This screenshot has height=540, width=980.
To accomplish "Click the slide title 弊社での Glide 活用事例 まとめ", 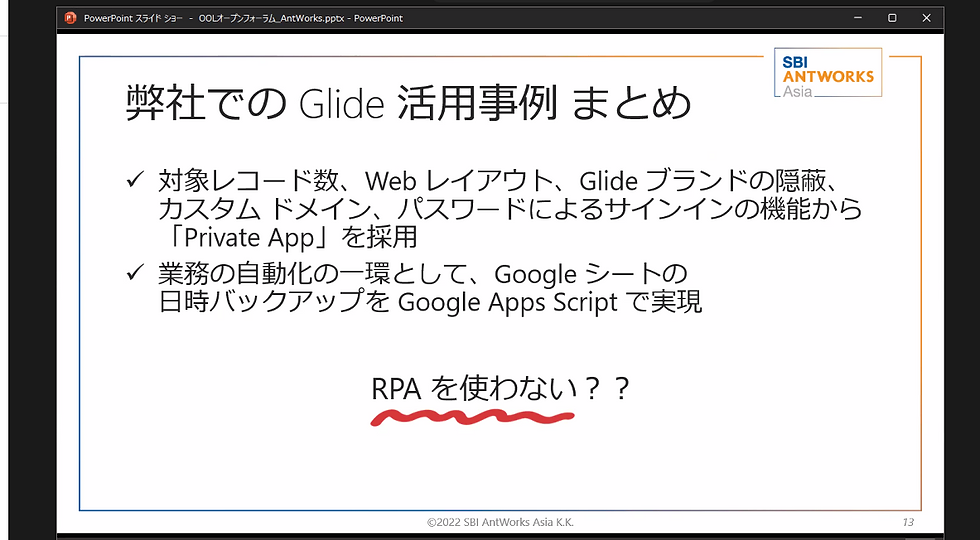I will tap(408, 104).
